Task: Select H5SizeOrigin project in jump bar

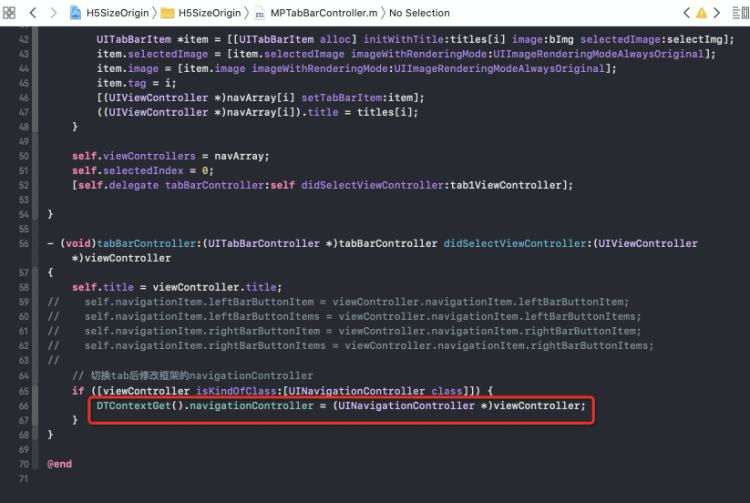Action: [x=117, y=13]
